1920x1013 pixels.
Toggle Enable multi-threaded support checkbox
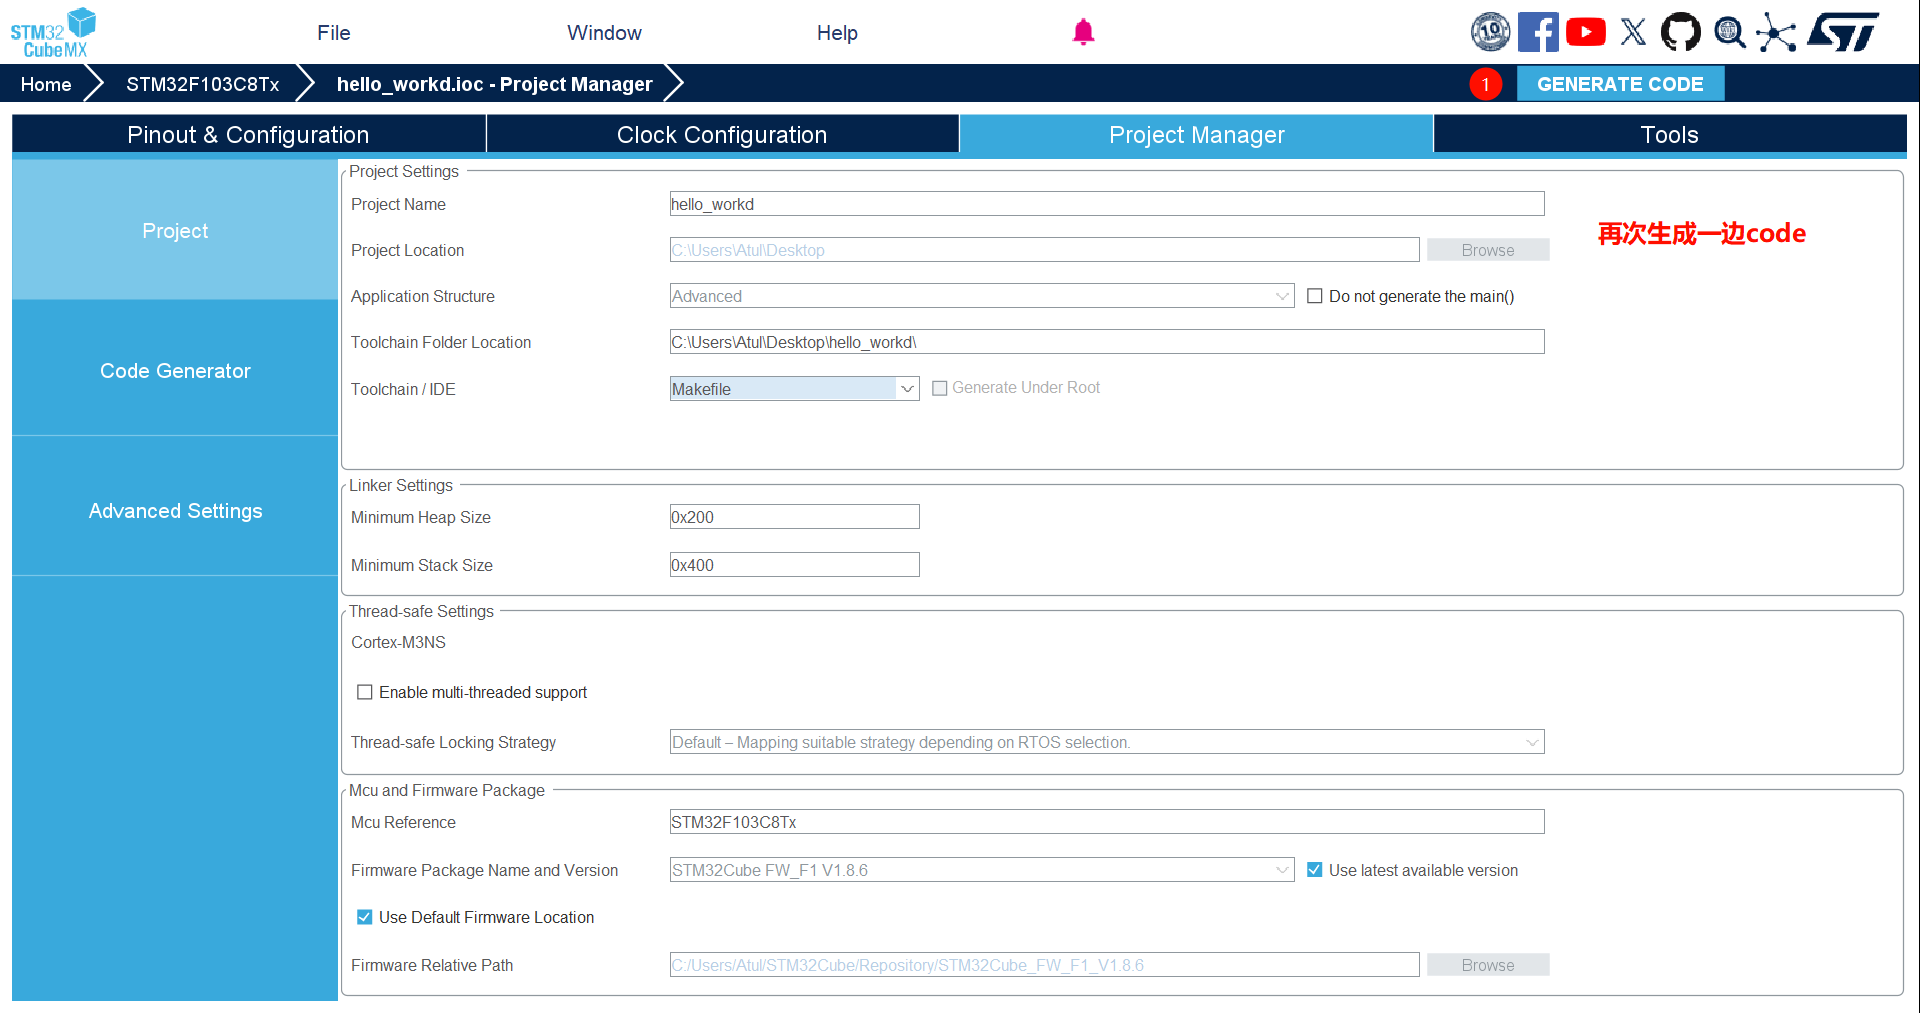(x=365, y=692)
